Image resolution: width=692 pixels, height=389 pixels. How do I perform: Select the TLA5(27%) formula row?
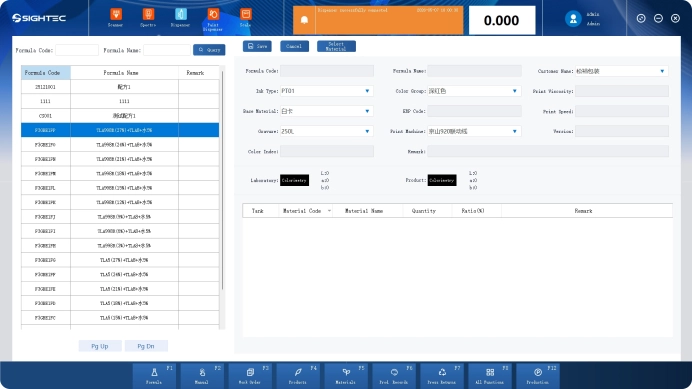click(120, 260)
